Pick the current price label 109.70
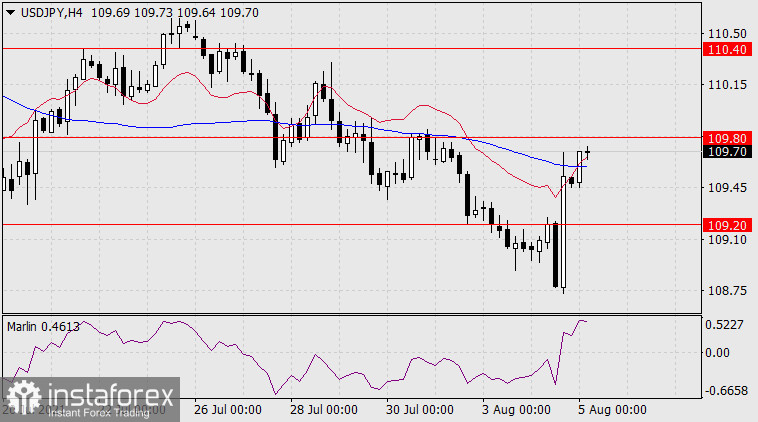Viewport: 758px width, 422px height. (728, 152)
